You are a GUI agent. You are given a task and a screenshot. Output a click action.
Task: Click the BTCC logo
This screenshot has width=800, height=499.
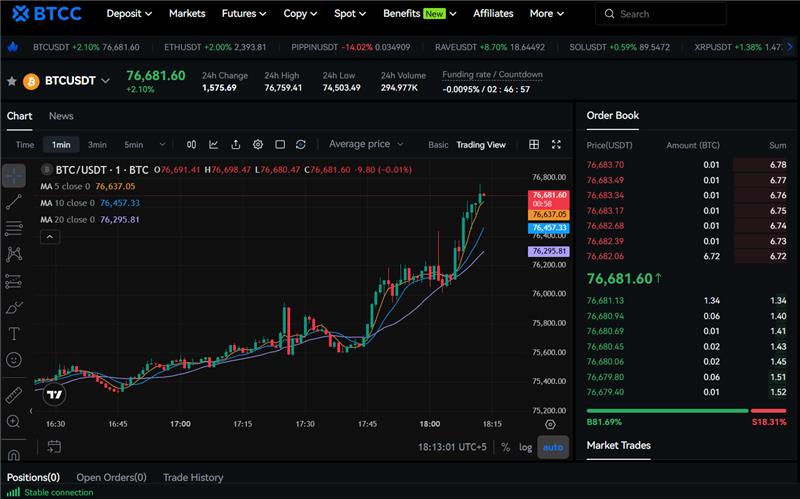[x=46, y=14]
